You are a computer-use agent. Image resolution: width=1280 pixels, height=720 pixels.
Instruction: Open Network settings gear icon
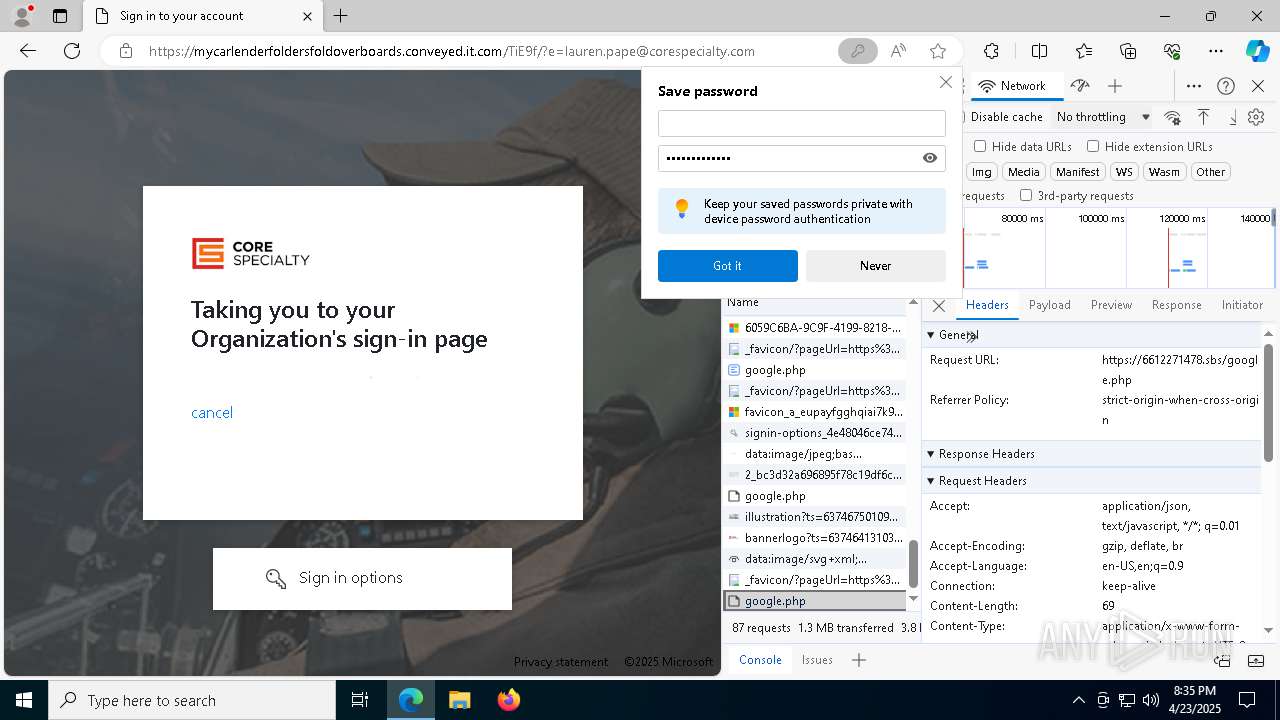pyautogui.click(x=1256, y=117)
